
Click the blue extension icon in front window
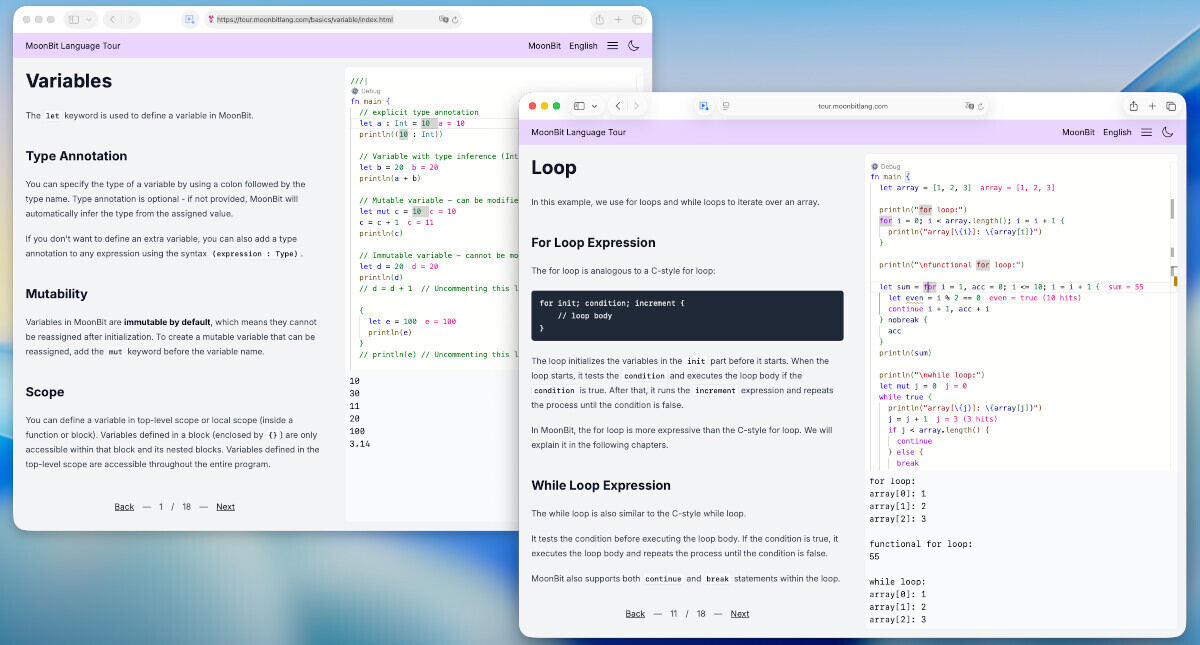[704, 106]
